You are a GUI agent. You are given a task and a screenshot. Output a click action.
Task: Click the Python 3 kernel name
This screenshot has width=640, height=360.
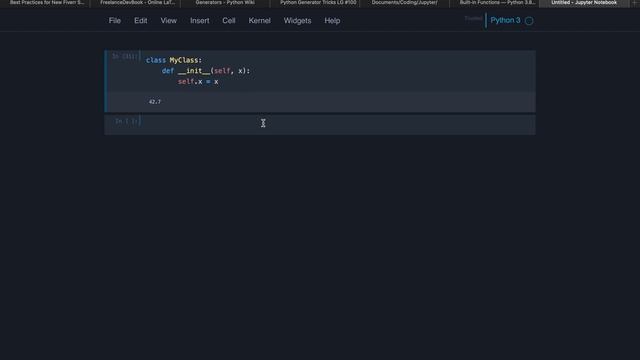[x=505, y=20]
